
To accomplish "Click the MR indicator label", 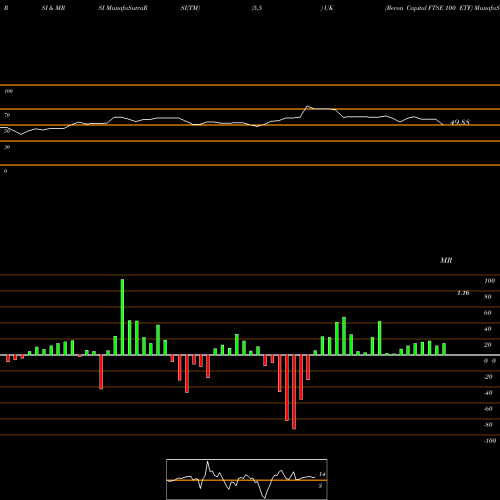I will (x=446, y=260).
